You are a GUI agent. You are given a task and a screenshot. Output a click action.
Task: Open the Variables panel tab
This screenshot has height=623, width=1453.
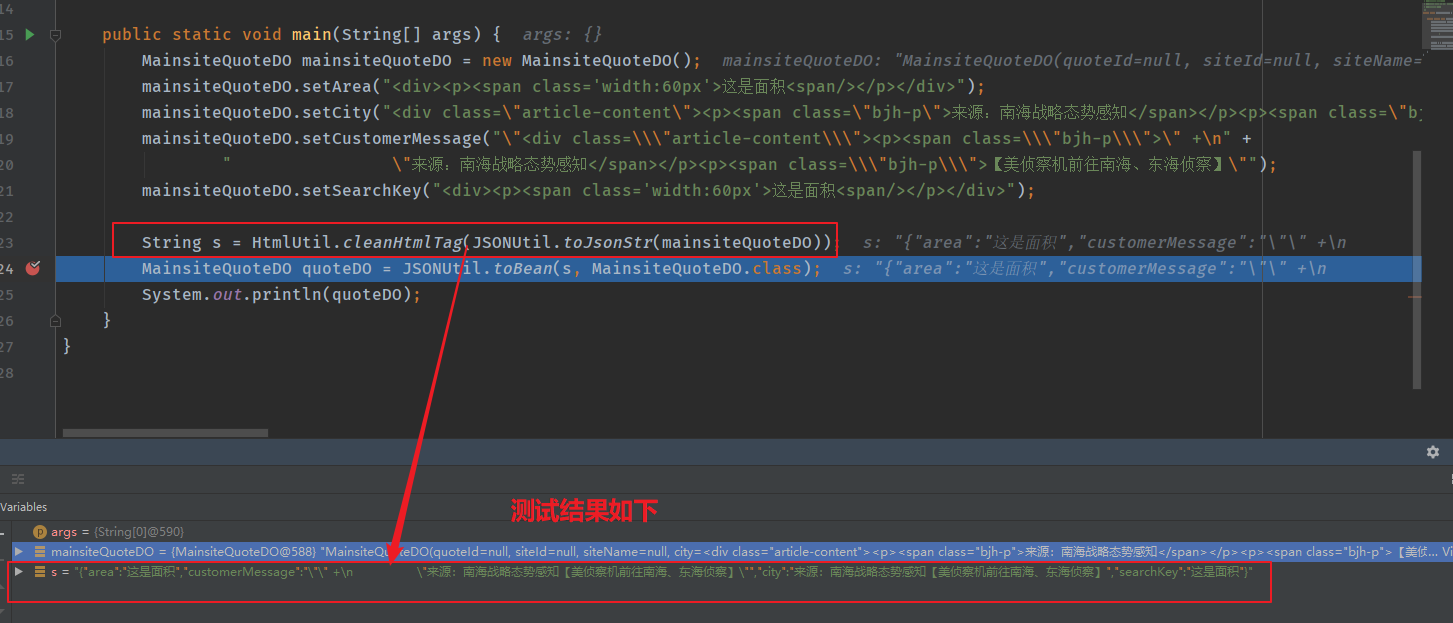24,507
